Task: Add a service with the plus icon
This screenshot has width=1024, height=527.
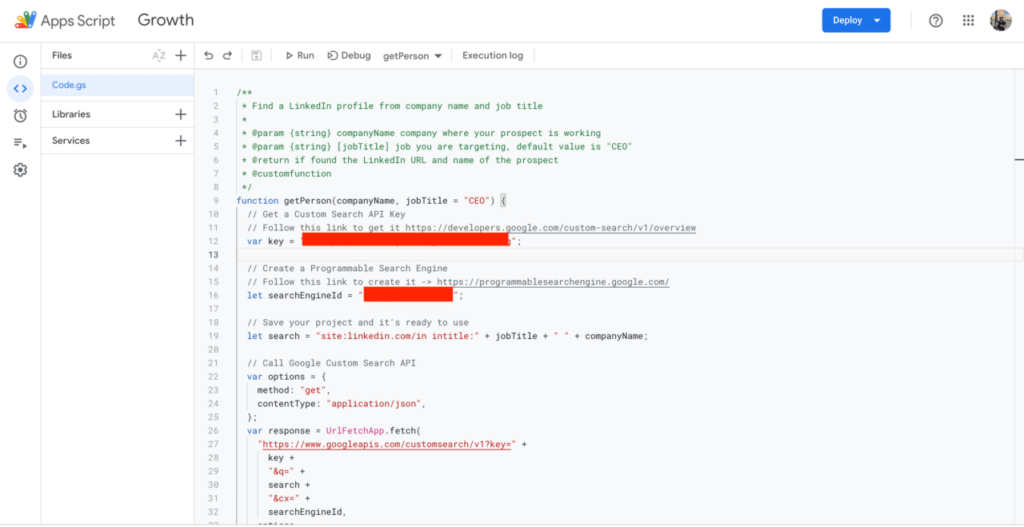Action: click(180, 141)
